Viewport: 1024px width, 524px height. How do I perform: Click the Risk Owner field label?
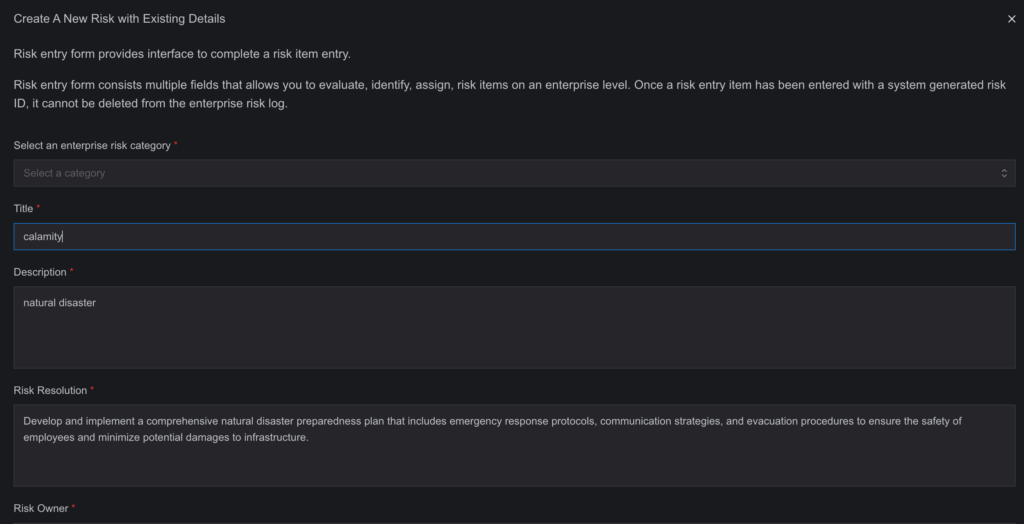coord(40,508)
